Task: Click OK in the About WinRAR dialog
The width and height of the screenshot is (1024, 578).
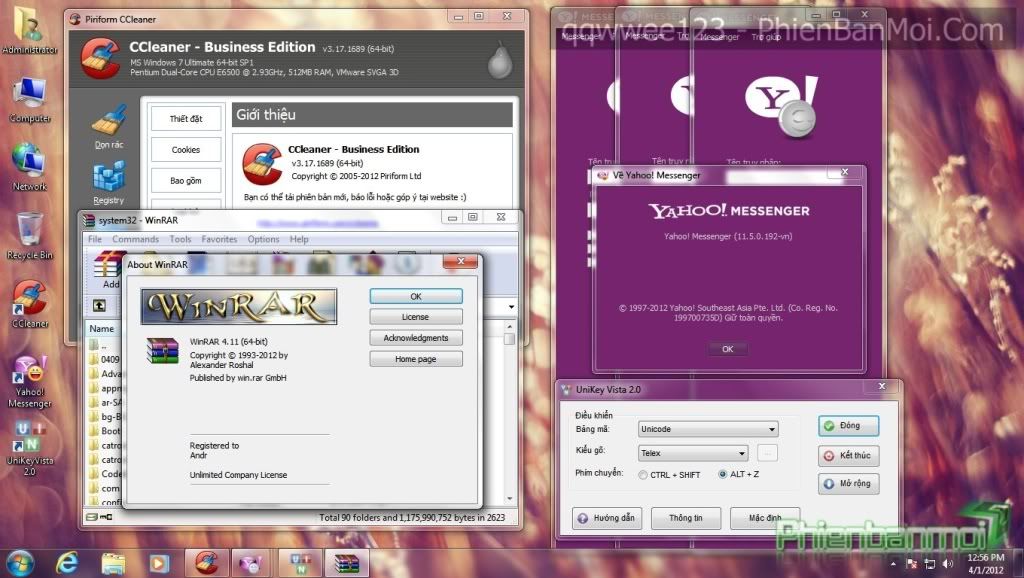Action: tap(416, 297)
